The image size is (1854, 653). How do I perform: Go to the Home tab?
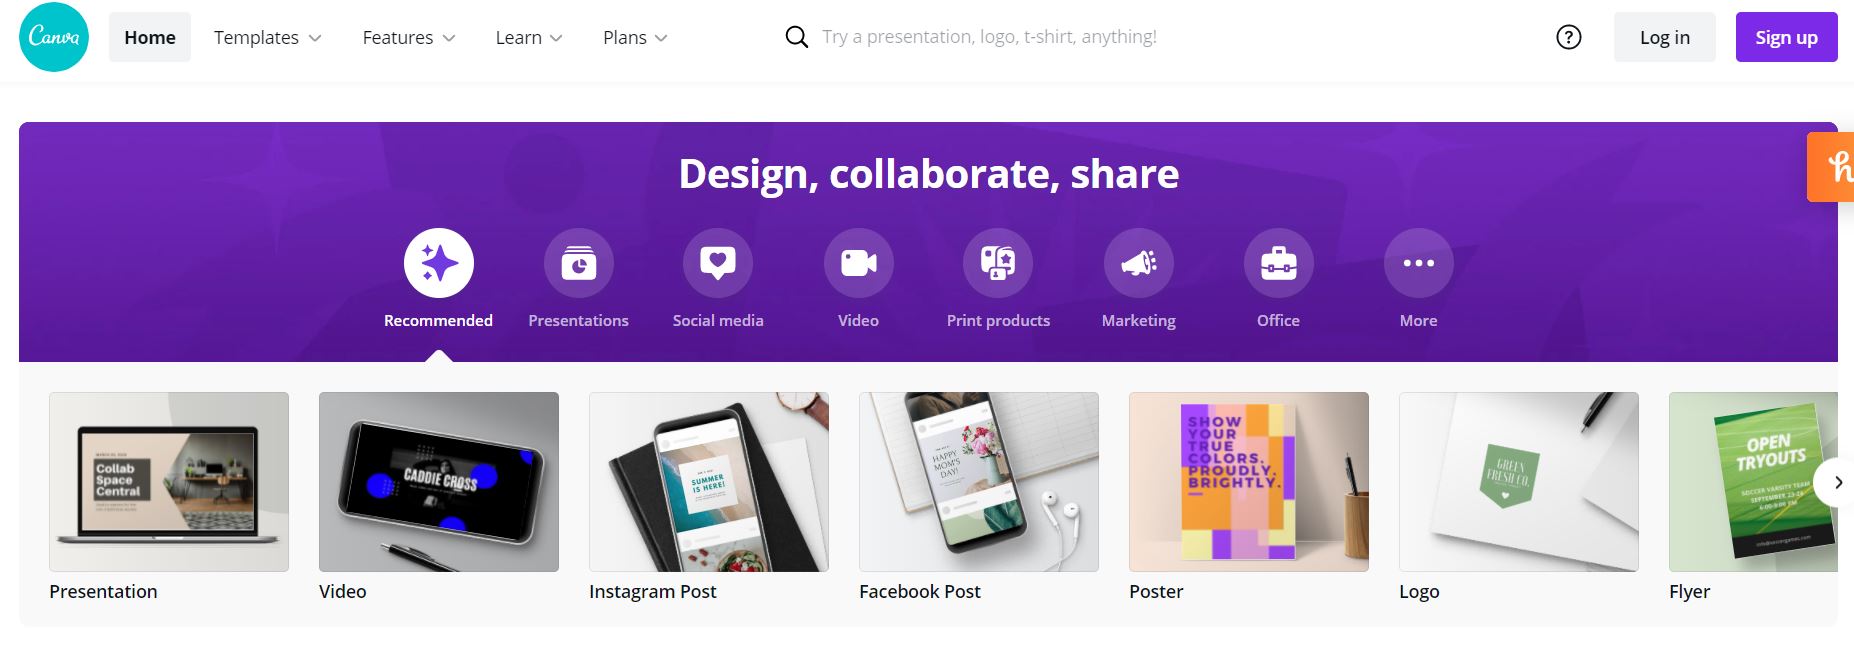coord(150,37)
